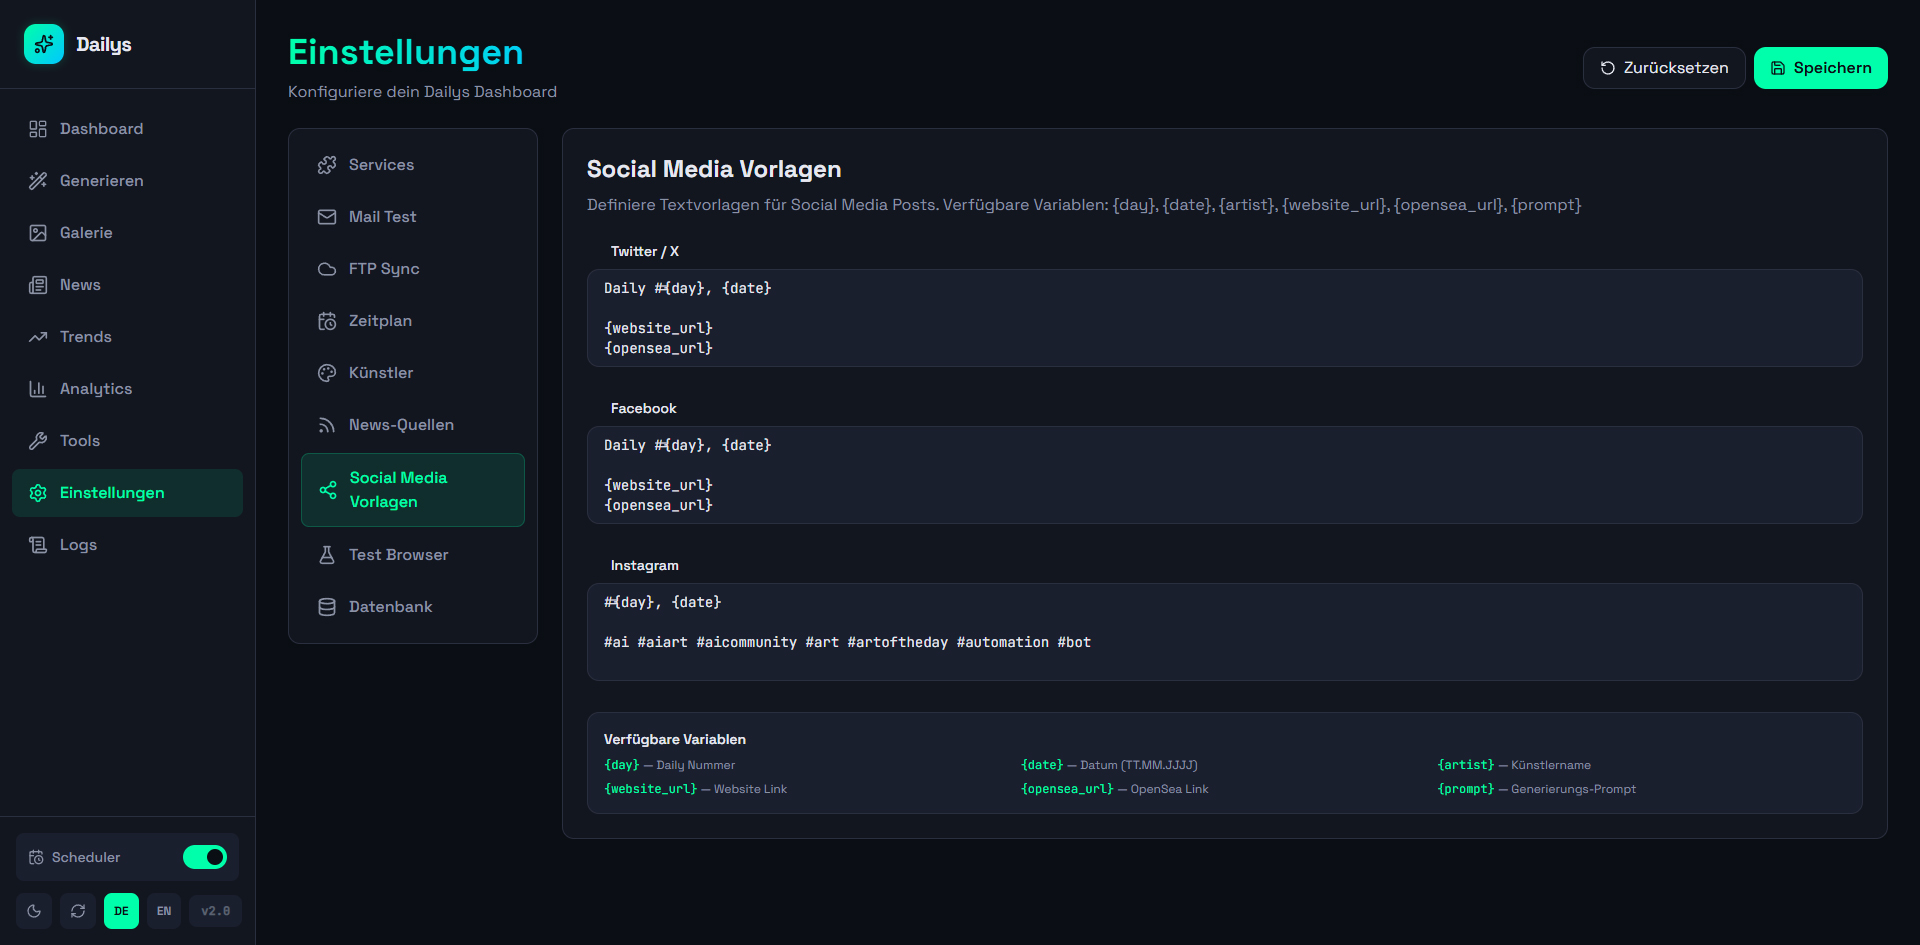Open Analytics via bar chart icon

38,389
